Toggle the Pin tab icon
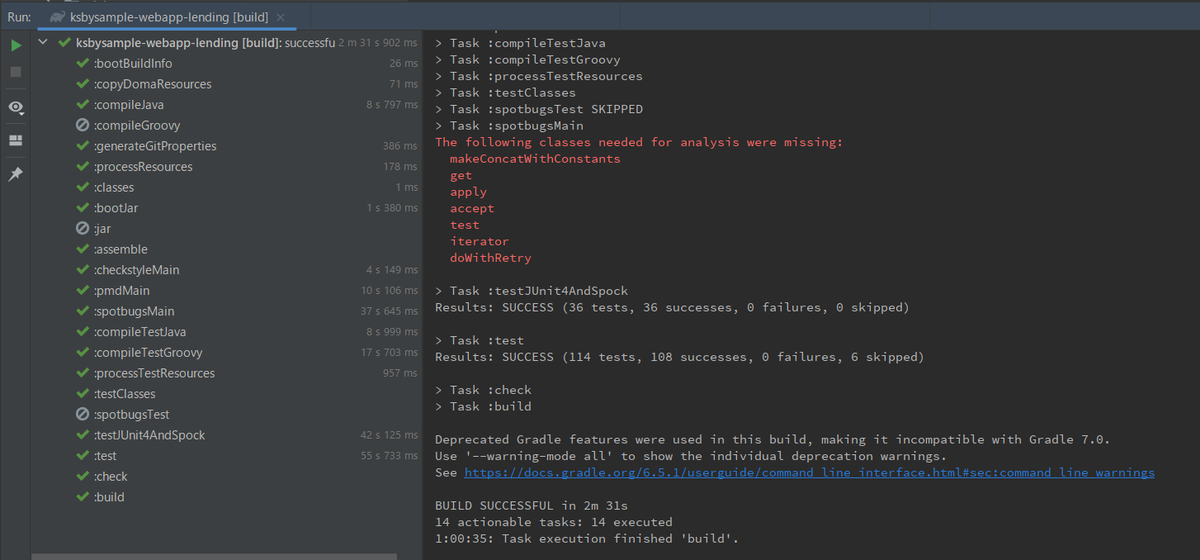 point(15,174)
